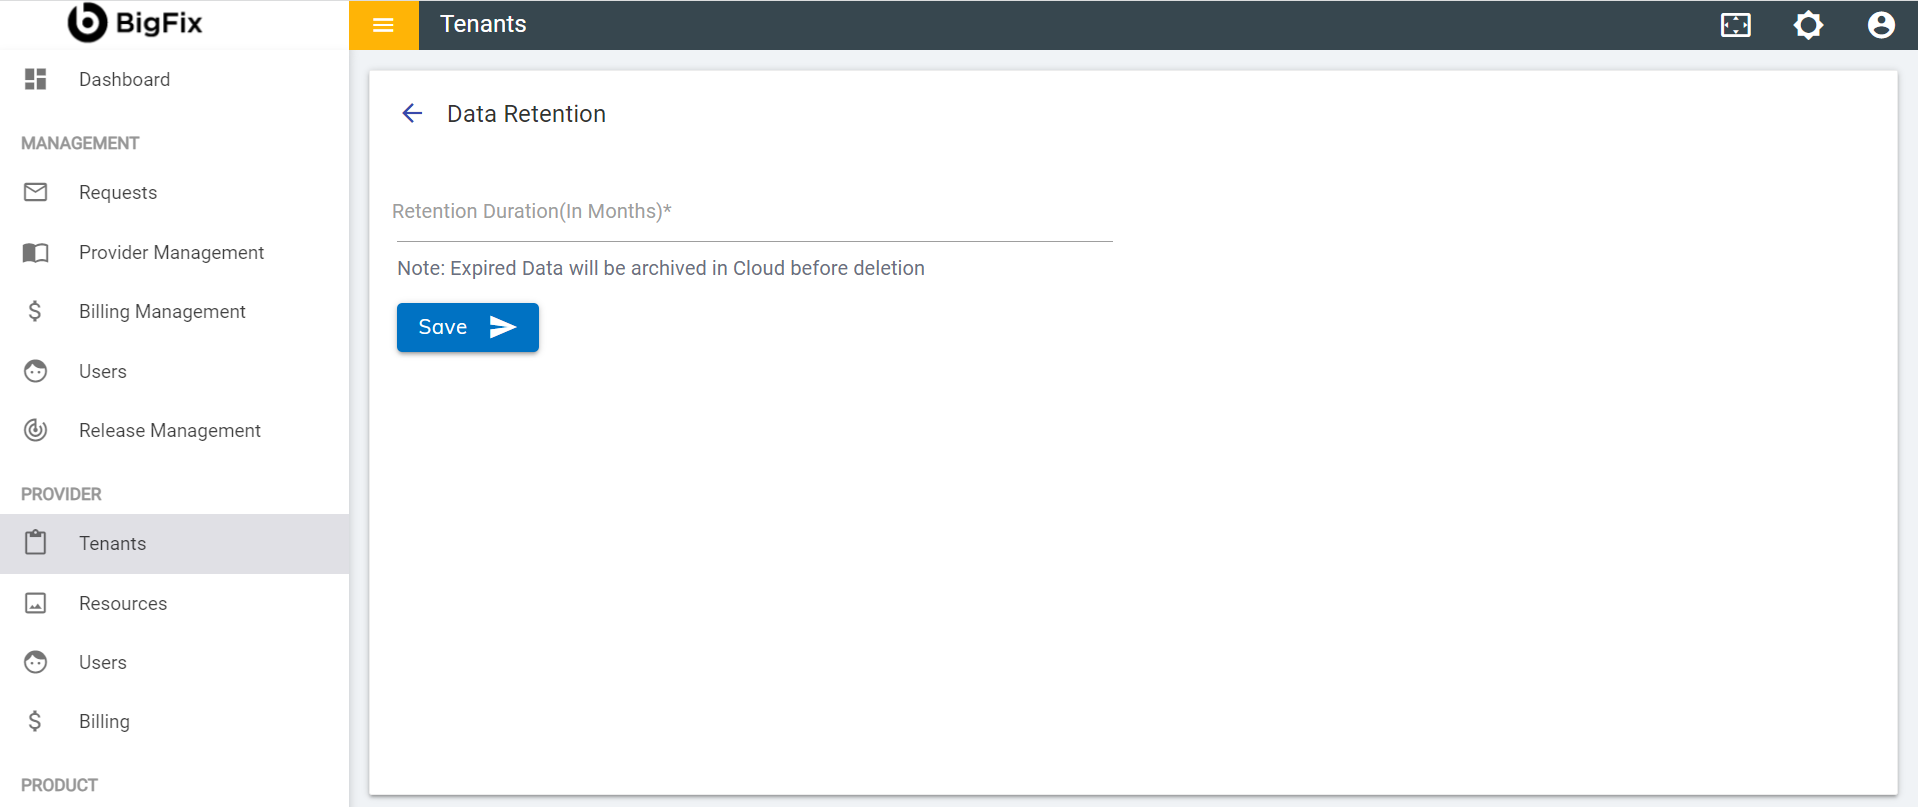
Task: Select the Dashboard grid icon
Action: (36, 79)
